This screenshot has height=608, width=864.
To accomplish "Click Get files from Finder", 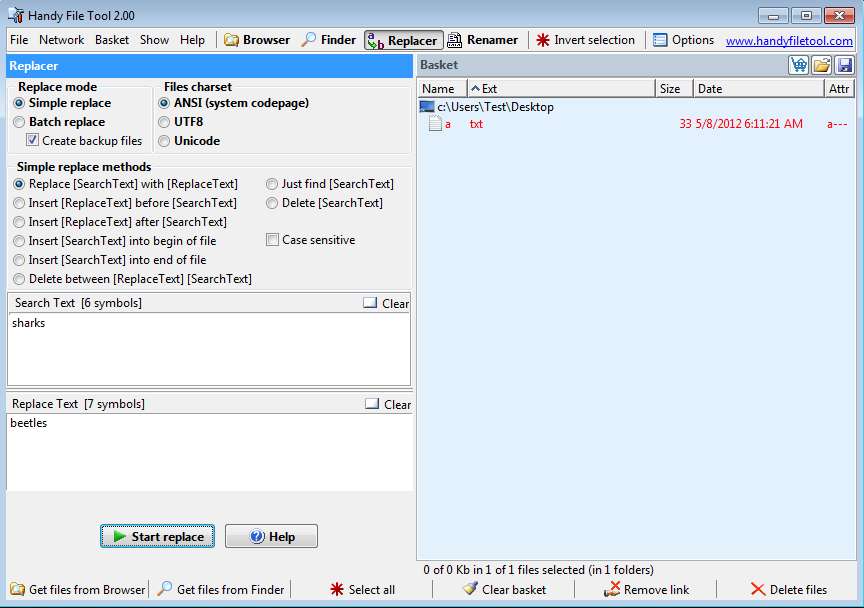I will click(x=221, y=589).
